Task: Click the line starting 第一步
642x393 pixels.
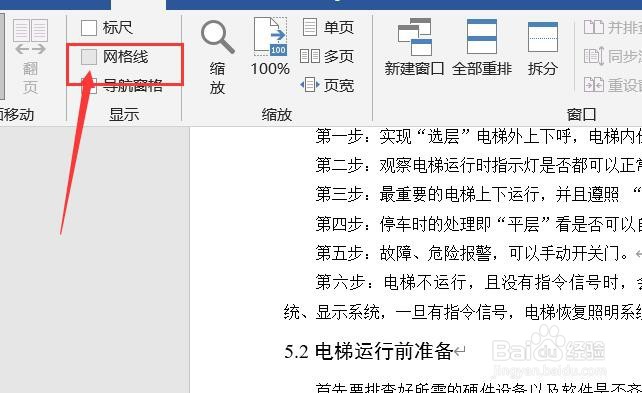Action: [x=478, y=136]
